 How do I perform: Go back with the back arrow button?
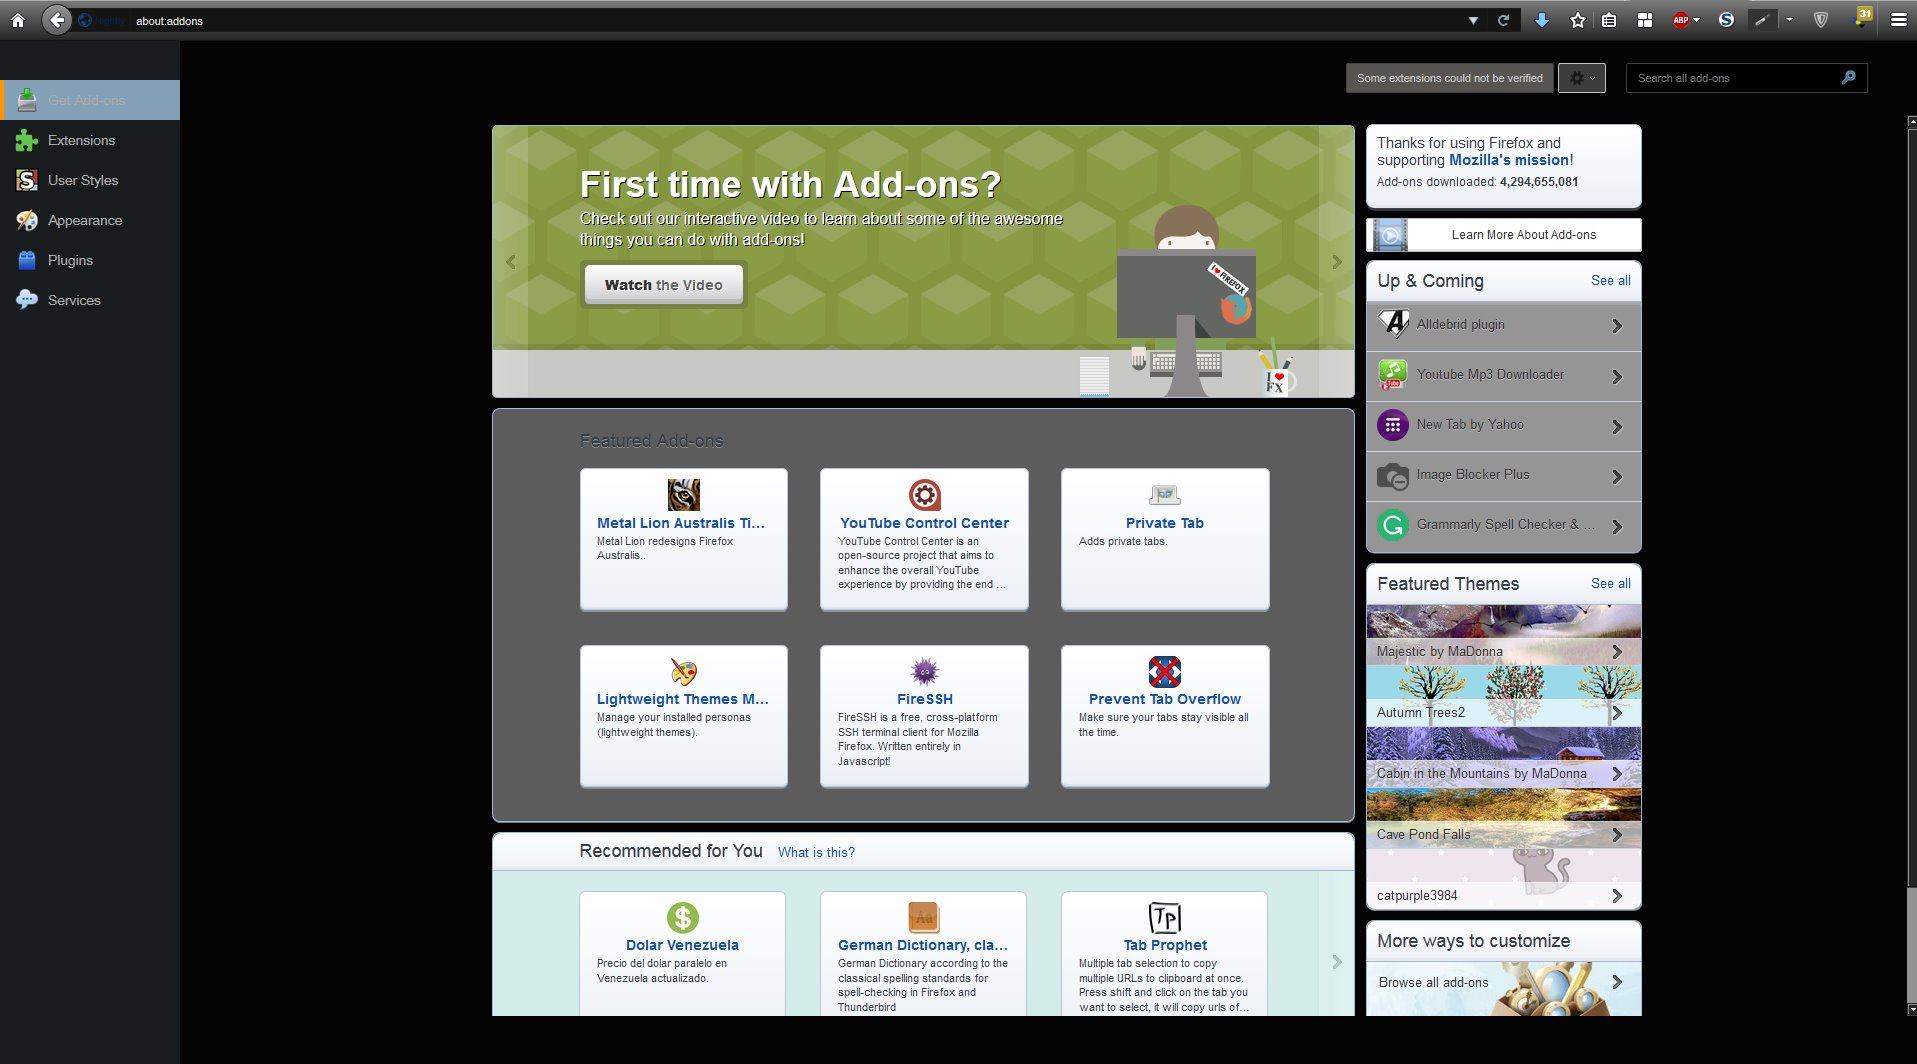pos(57,20)
